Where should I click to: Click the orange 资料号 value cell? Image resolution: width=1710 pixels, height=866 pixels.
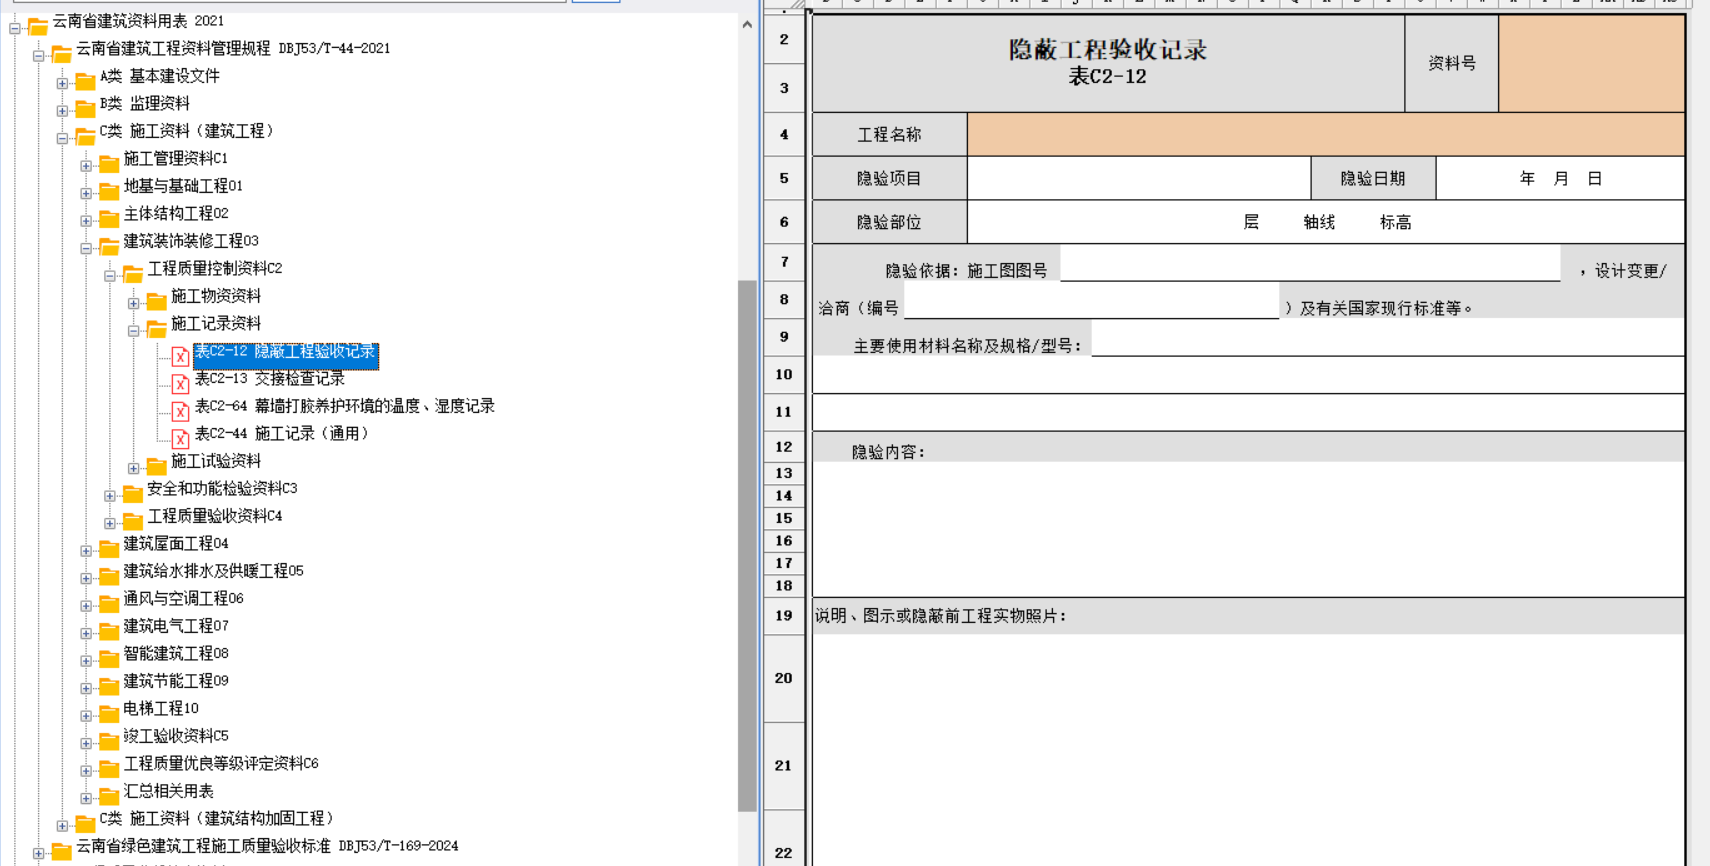tap(1591, 63)
